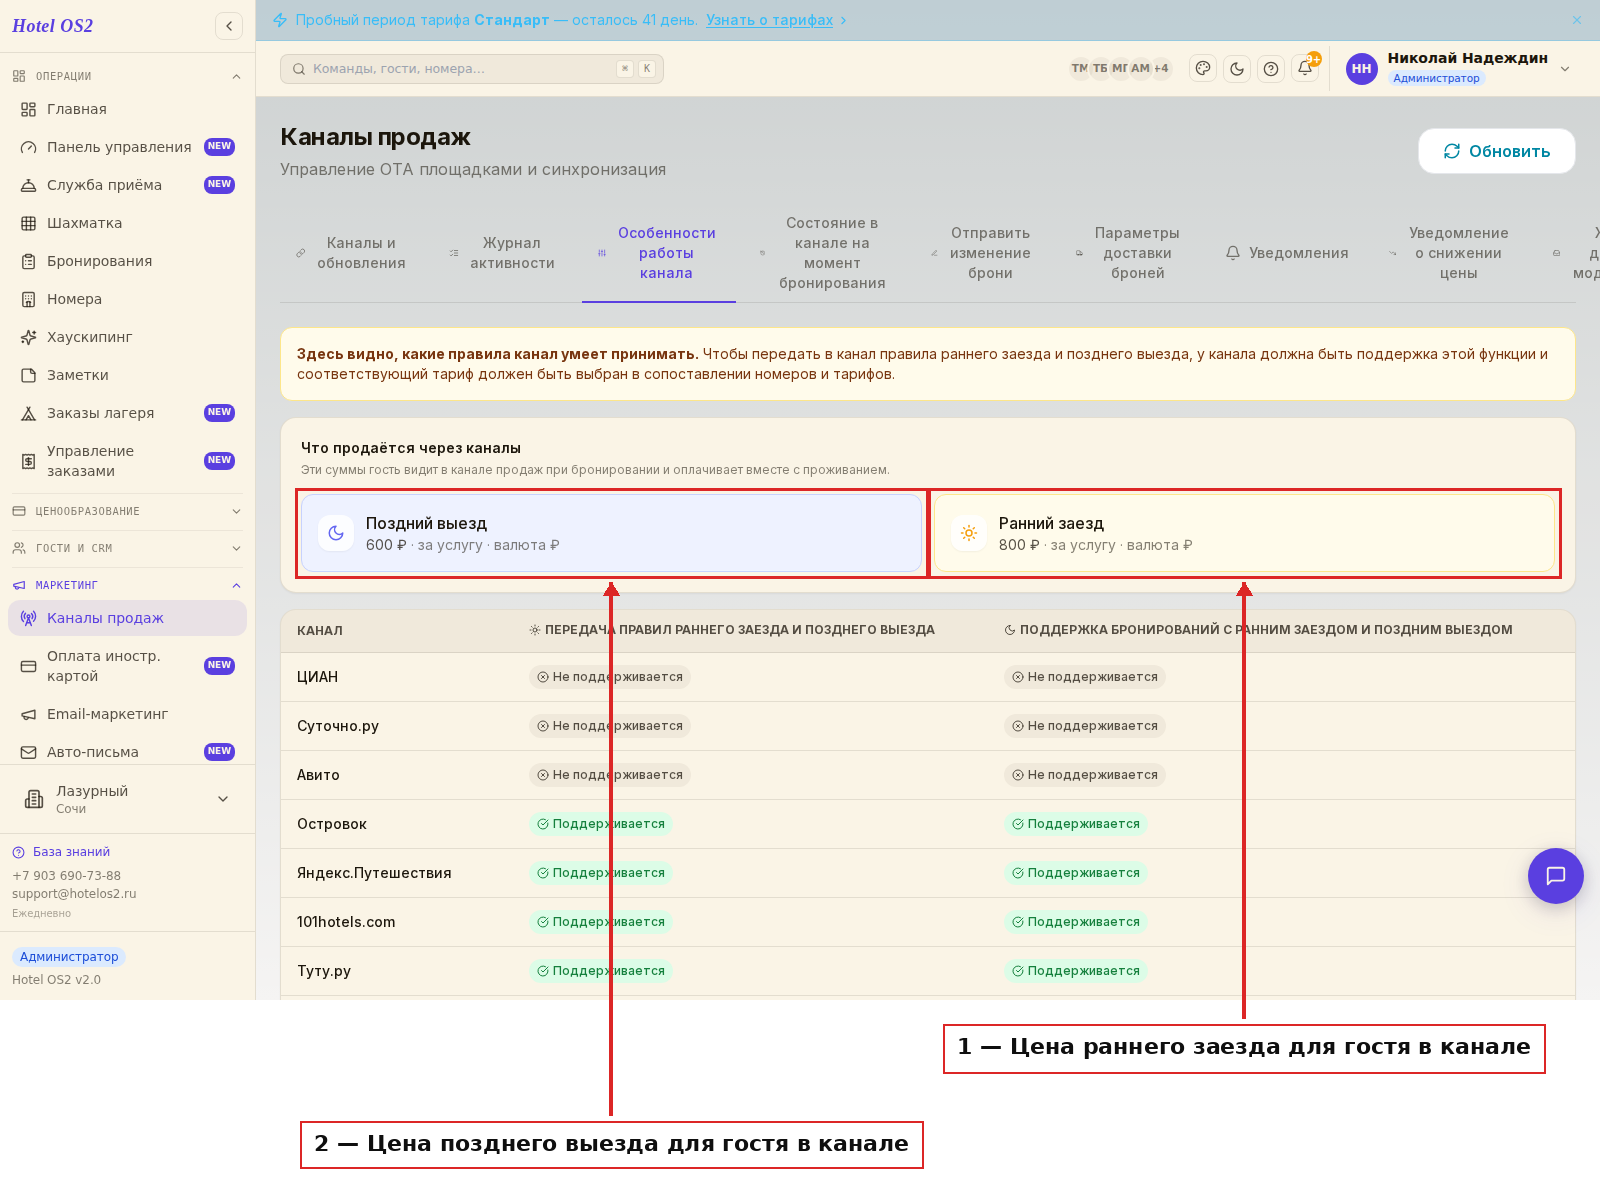Open Оплата иностр. картой
This screenshot has width=1600, height=1192.
[x=127, y=666]
